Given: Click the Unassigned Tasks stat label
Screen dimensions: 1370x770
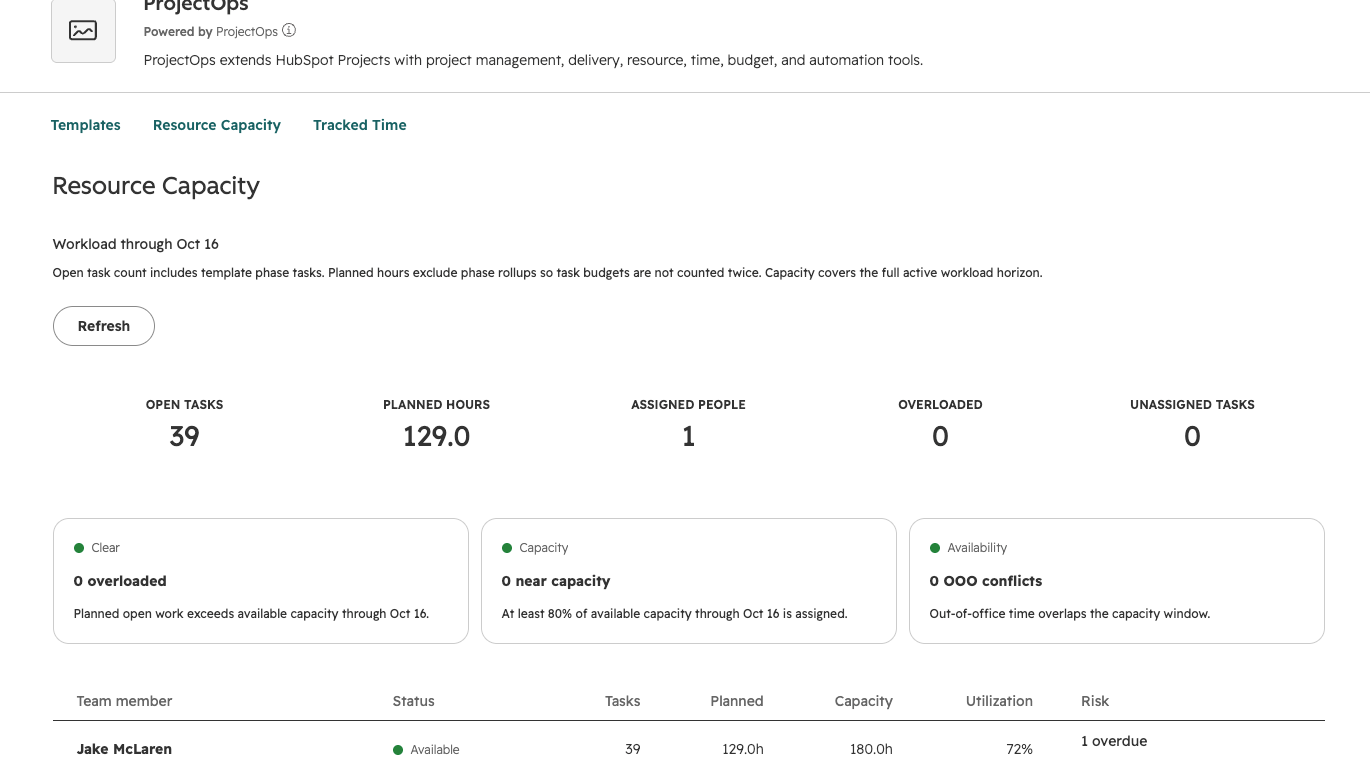Looking at the screenshot, I should click(x=1192, y=405).
